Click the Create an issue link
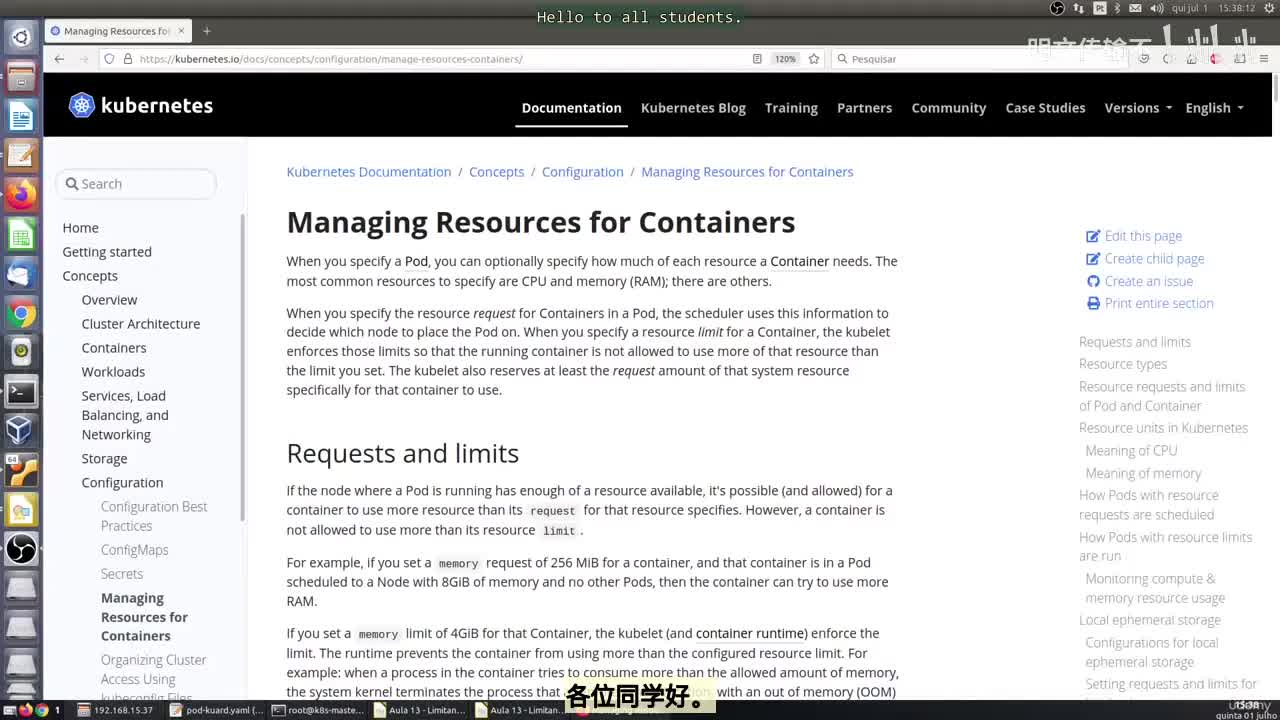 point(1139,281)
